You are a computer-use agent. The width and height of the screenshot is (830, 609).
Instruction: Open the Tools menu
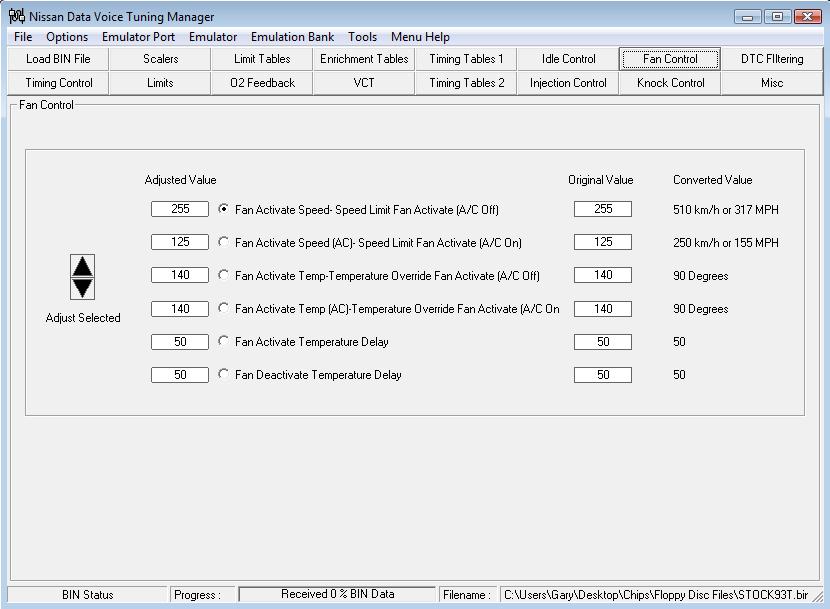coord(362,37)
